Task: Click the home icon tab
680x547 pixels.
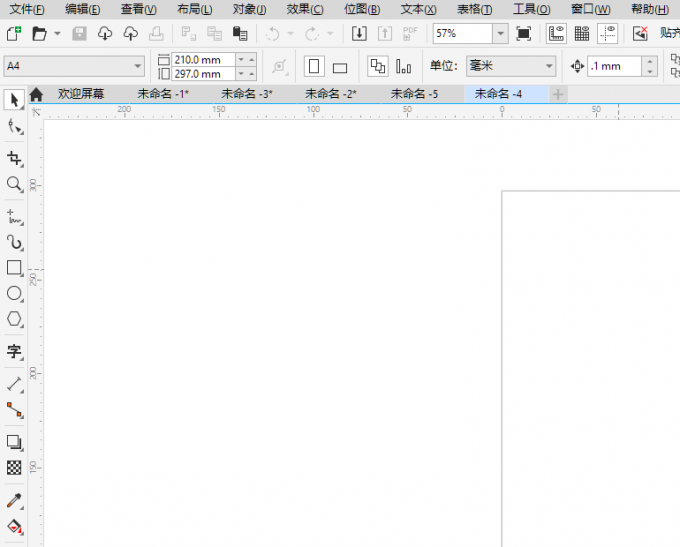Action: click(x=36, y=94)
